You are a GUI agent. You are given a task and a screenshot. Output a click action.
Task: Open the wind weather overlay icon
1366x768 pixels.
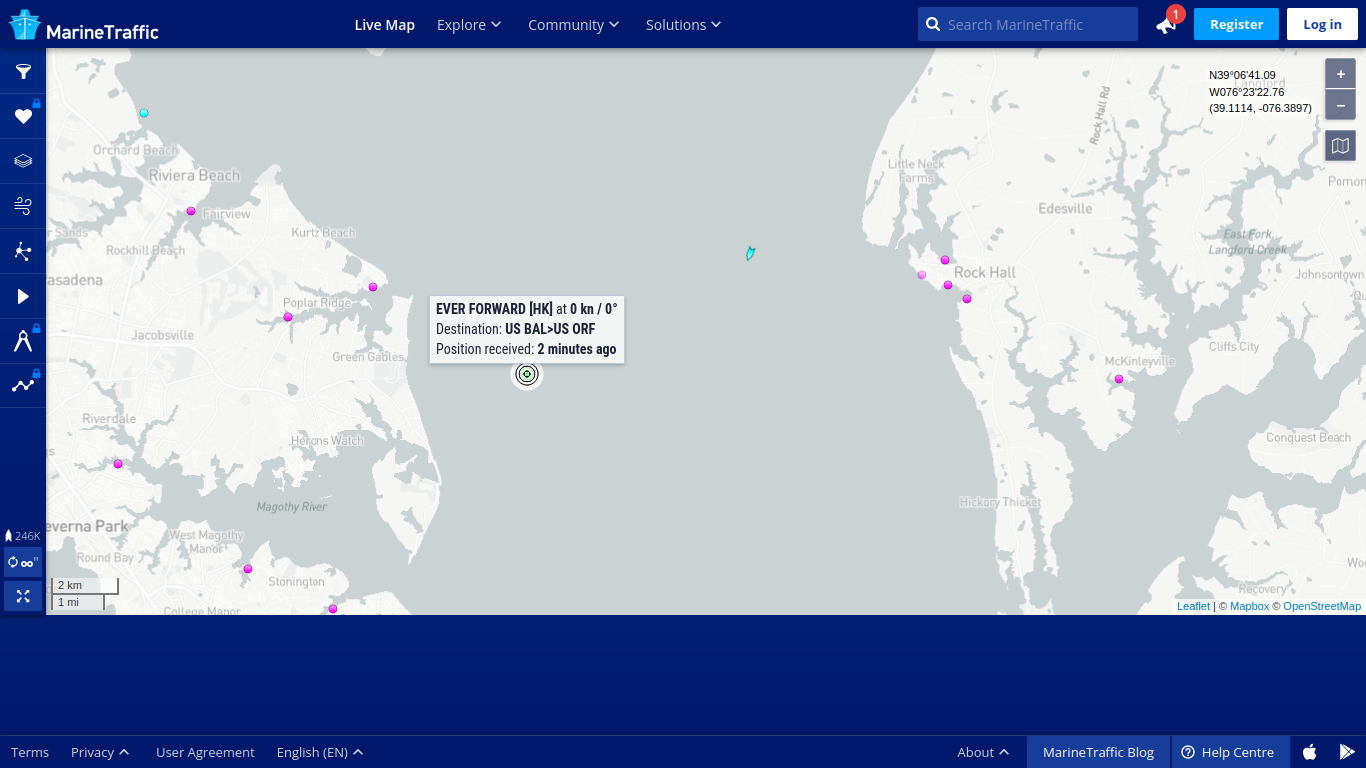(x=23, y=206)
